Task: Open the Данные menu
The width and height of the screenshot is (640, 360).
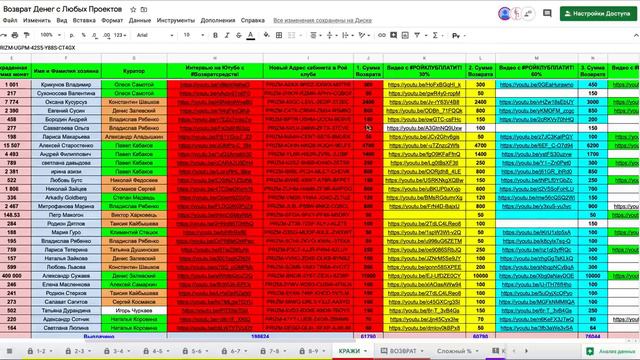Action: (140, 20)
